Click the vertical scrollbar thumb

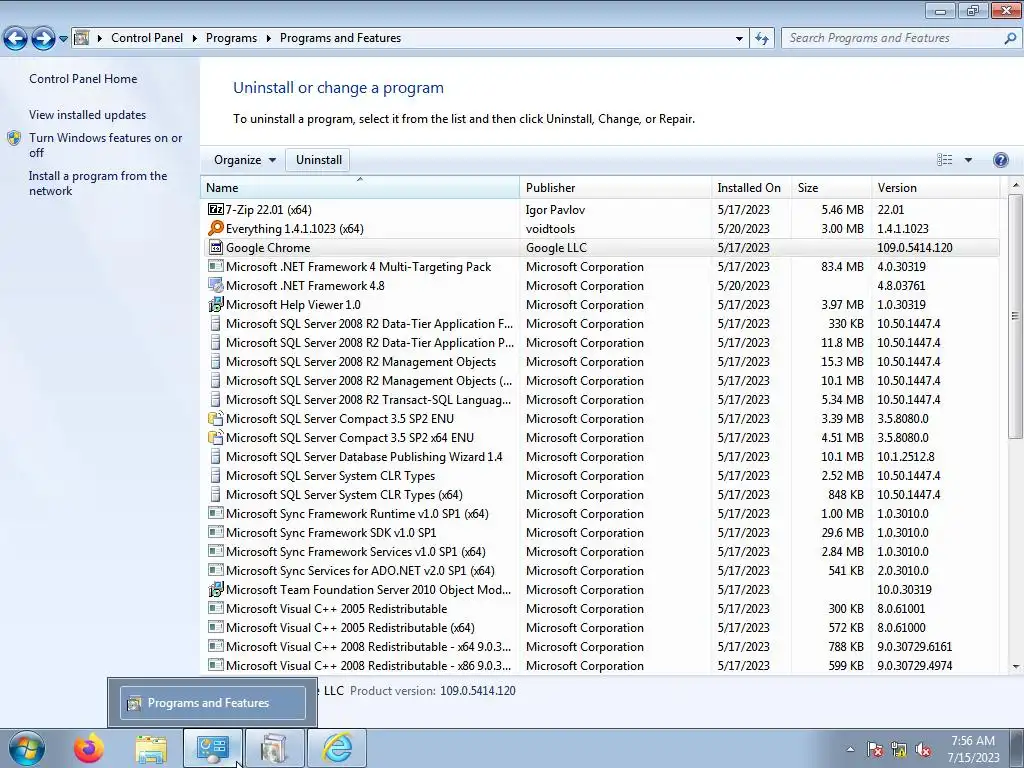1015,316
